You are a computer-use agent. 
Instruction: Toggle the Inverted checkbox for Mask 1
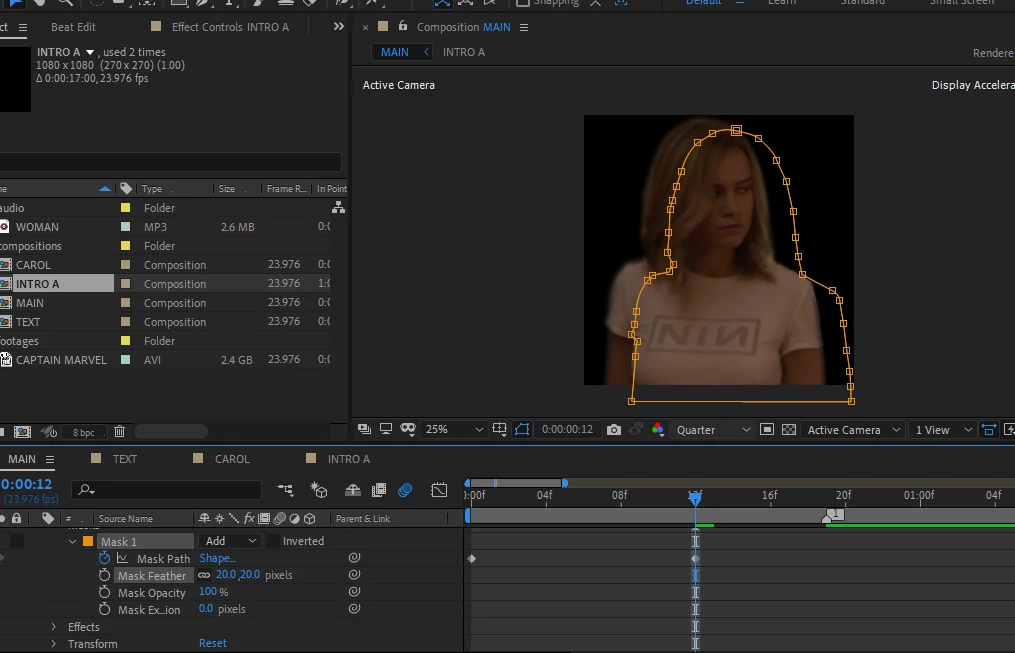point(273,541)
